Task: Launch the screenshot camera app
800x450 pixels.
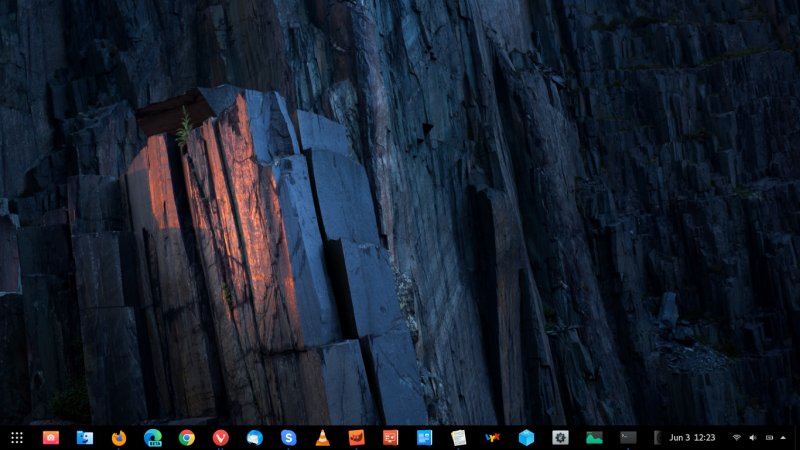Action: (x=51, y=438)
